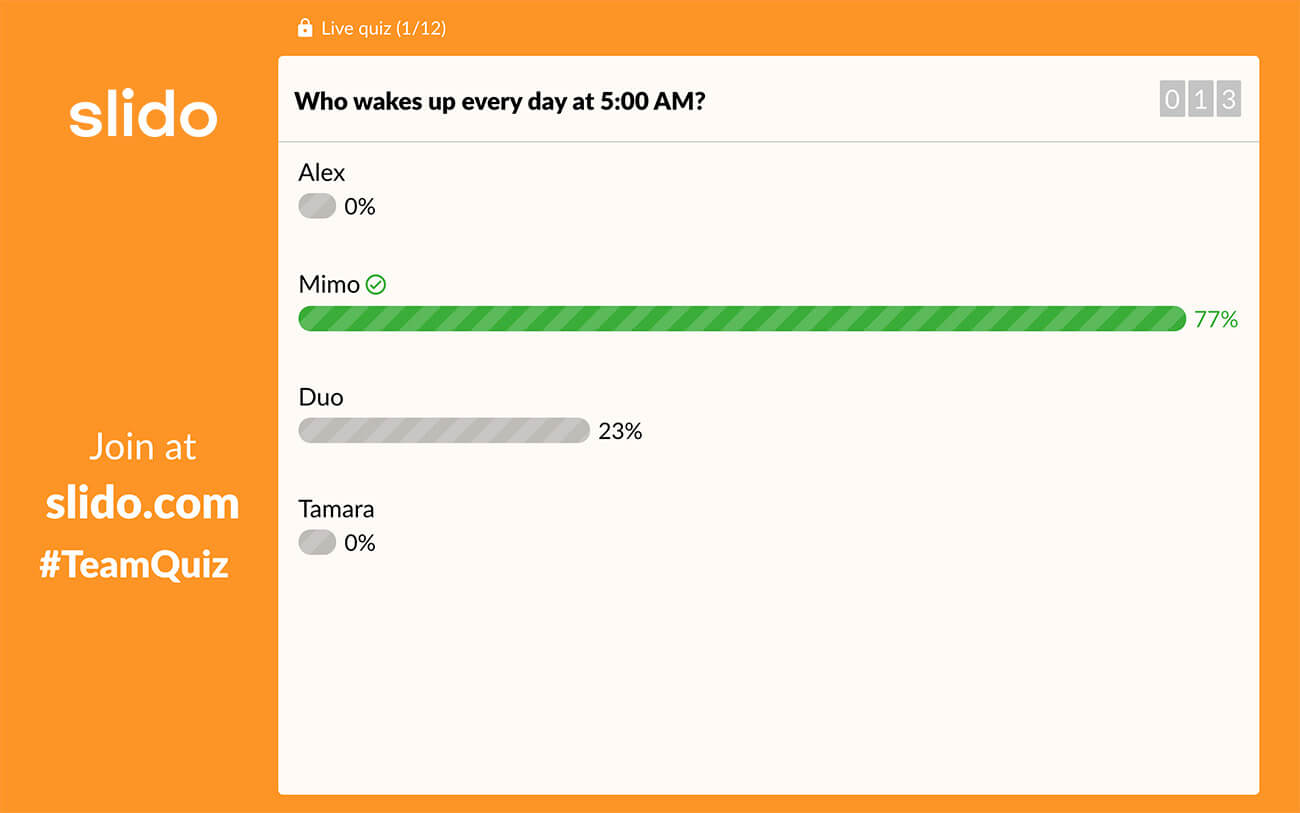The height and width of the screenshot is (813, 1300).
Task: Click Duo's gray striped result bar
Action: point(444,430)
